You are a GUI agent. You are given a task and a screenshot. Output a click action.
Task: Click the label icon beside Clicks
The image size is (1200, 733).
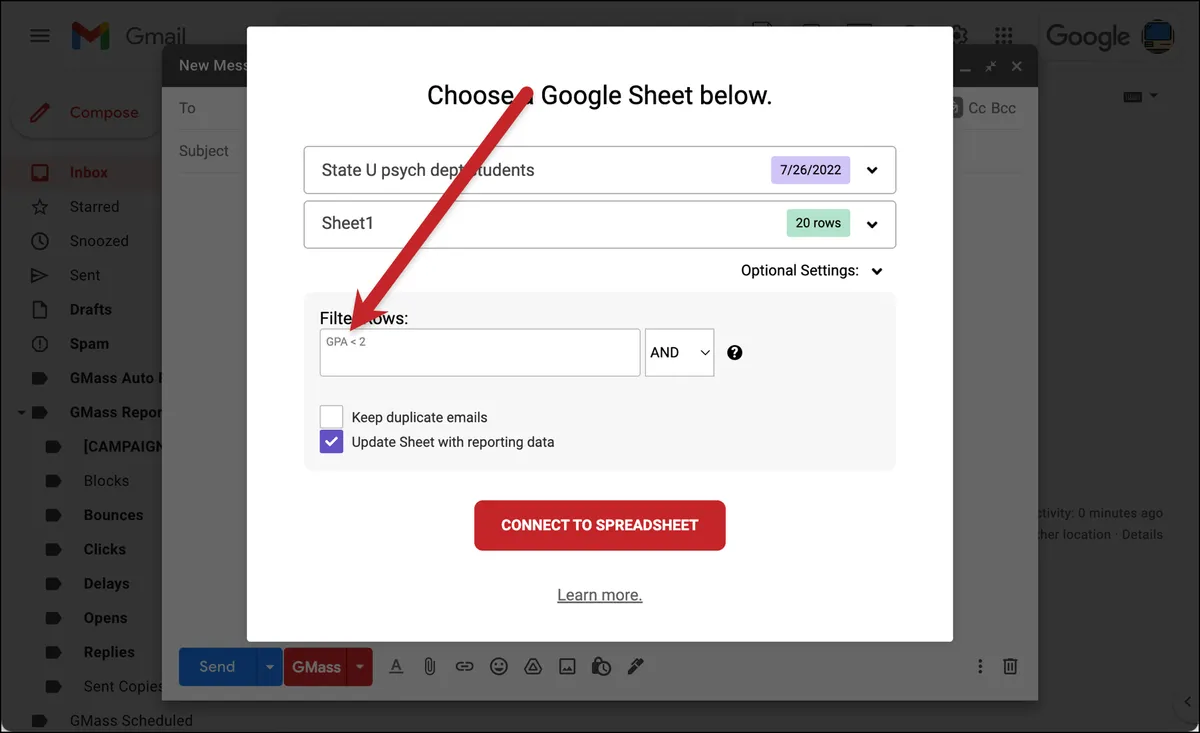point(54,550)
